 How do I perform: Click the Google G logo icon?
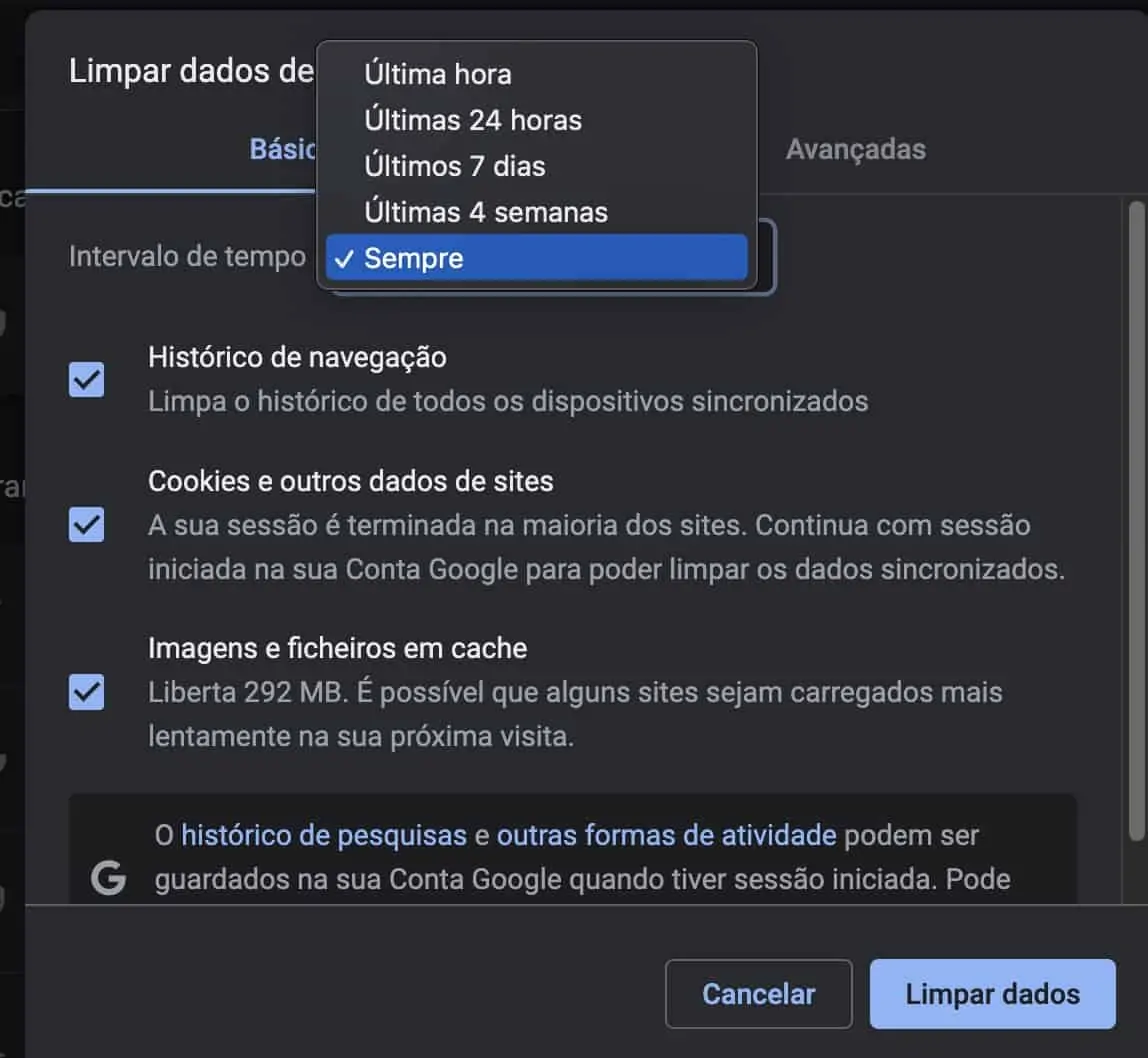click(x=108, y=877)
